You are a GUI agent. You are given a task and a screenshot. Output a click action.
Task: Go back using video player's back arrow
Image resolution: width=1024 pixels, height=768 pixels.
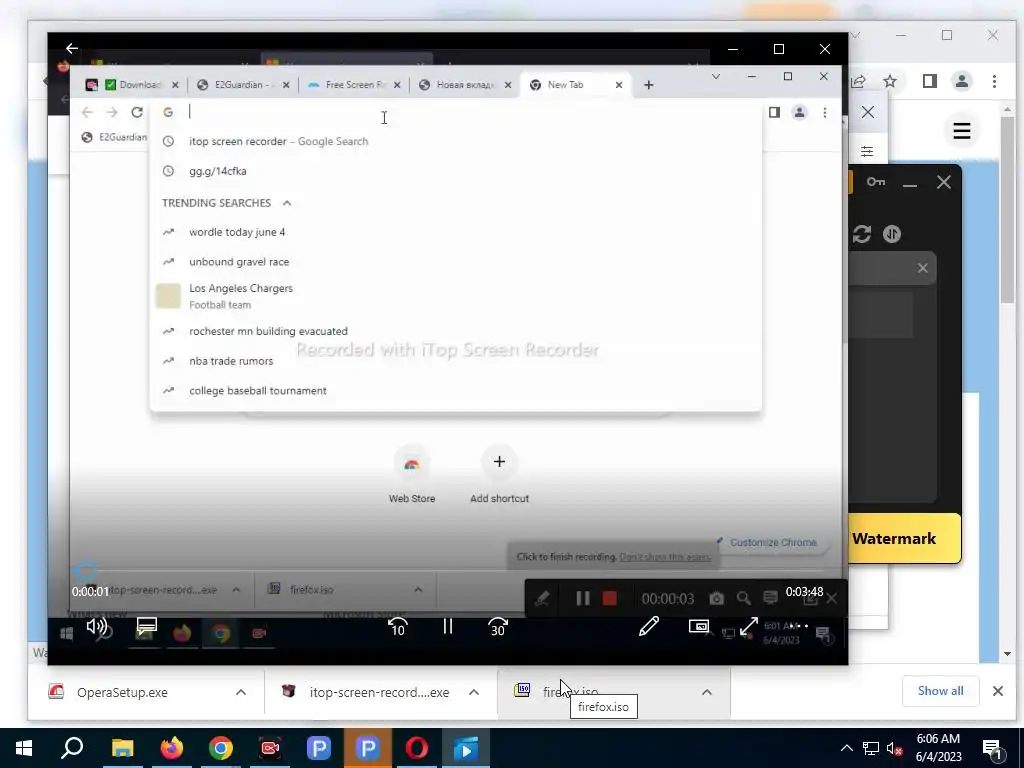click(x=72, y=48)
